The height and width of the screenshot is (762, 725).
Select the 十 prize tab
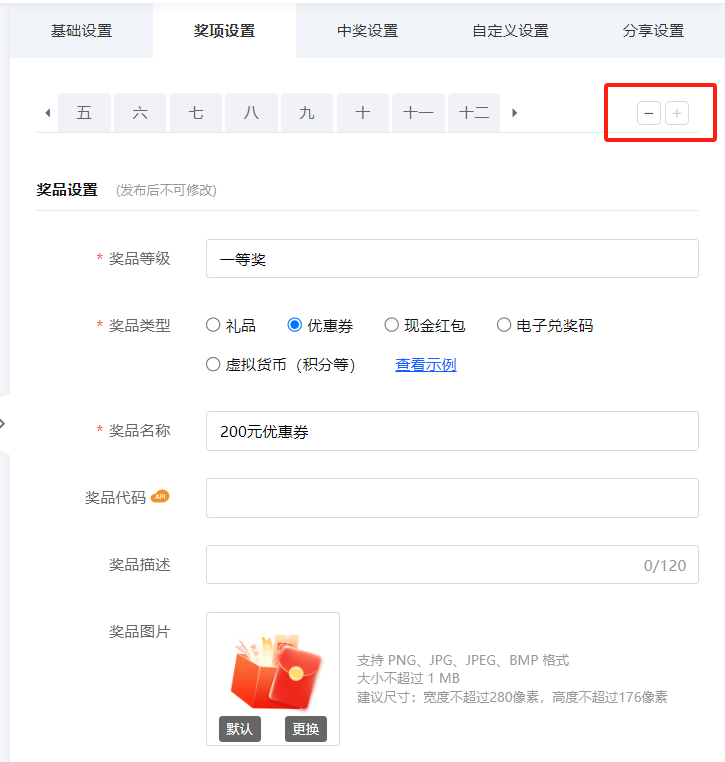click(x=362, y=113)
